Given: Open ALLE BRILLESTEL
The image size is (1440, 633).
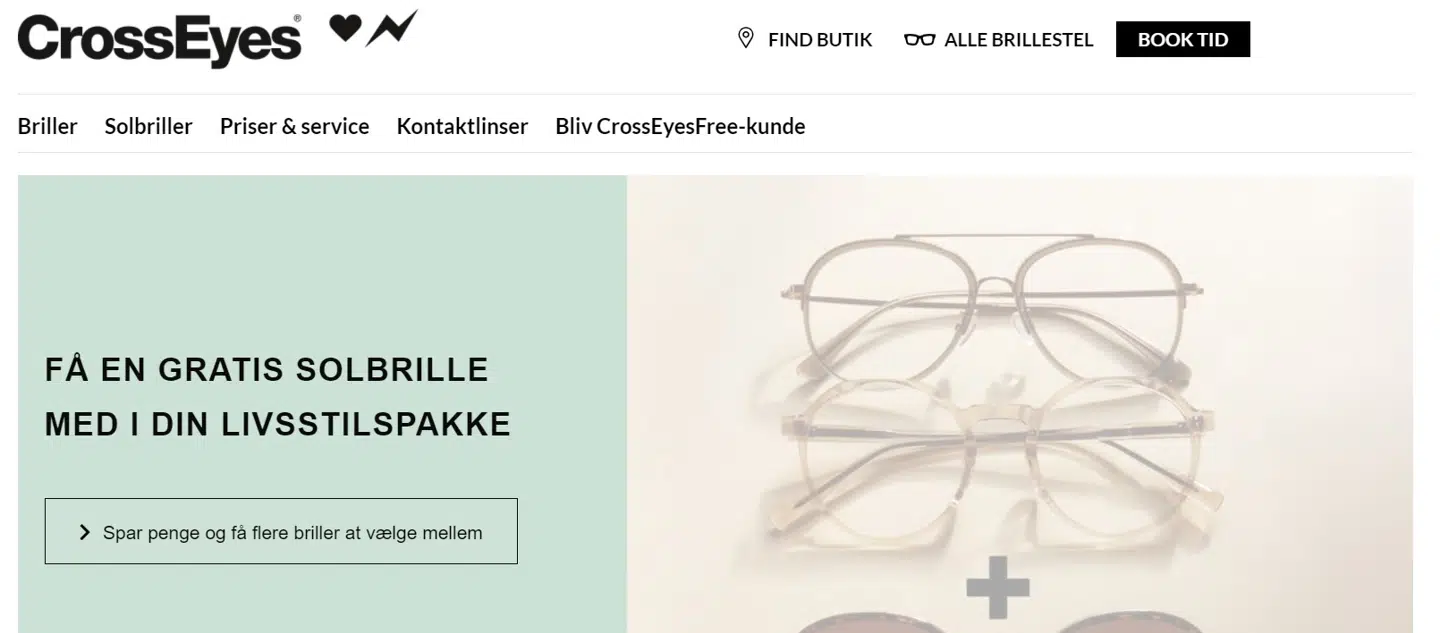Looking at the screenshot, I should (1019, 39).
